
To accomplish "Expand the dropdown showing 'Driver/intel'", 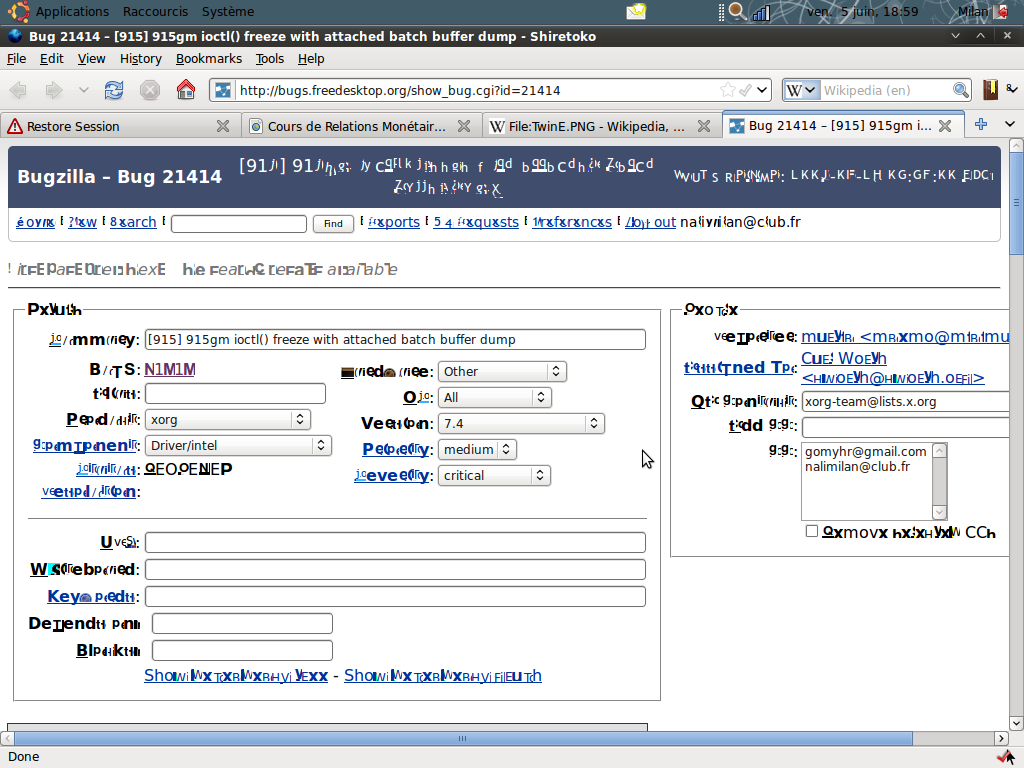I will click(238, 445).
